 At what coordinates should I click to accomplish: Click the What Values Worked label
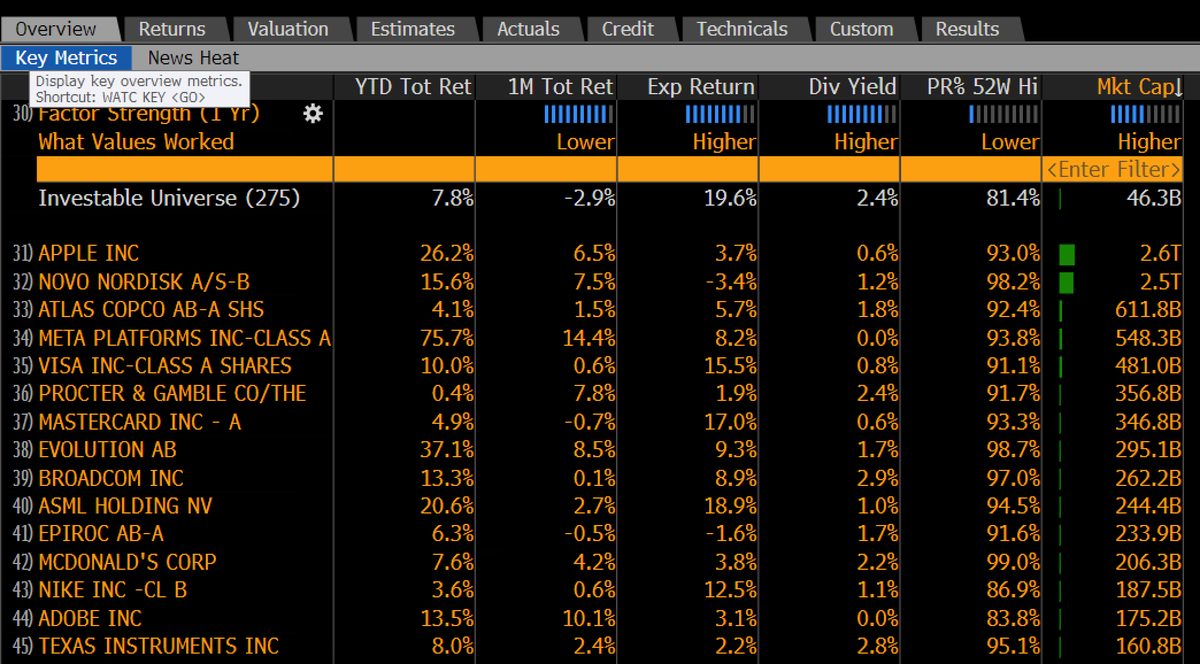click(x=136, y=142)
